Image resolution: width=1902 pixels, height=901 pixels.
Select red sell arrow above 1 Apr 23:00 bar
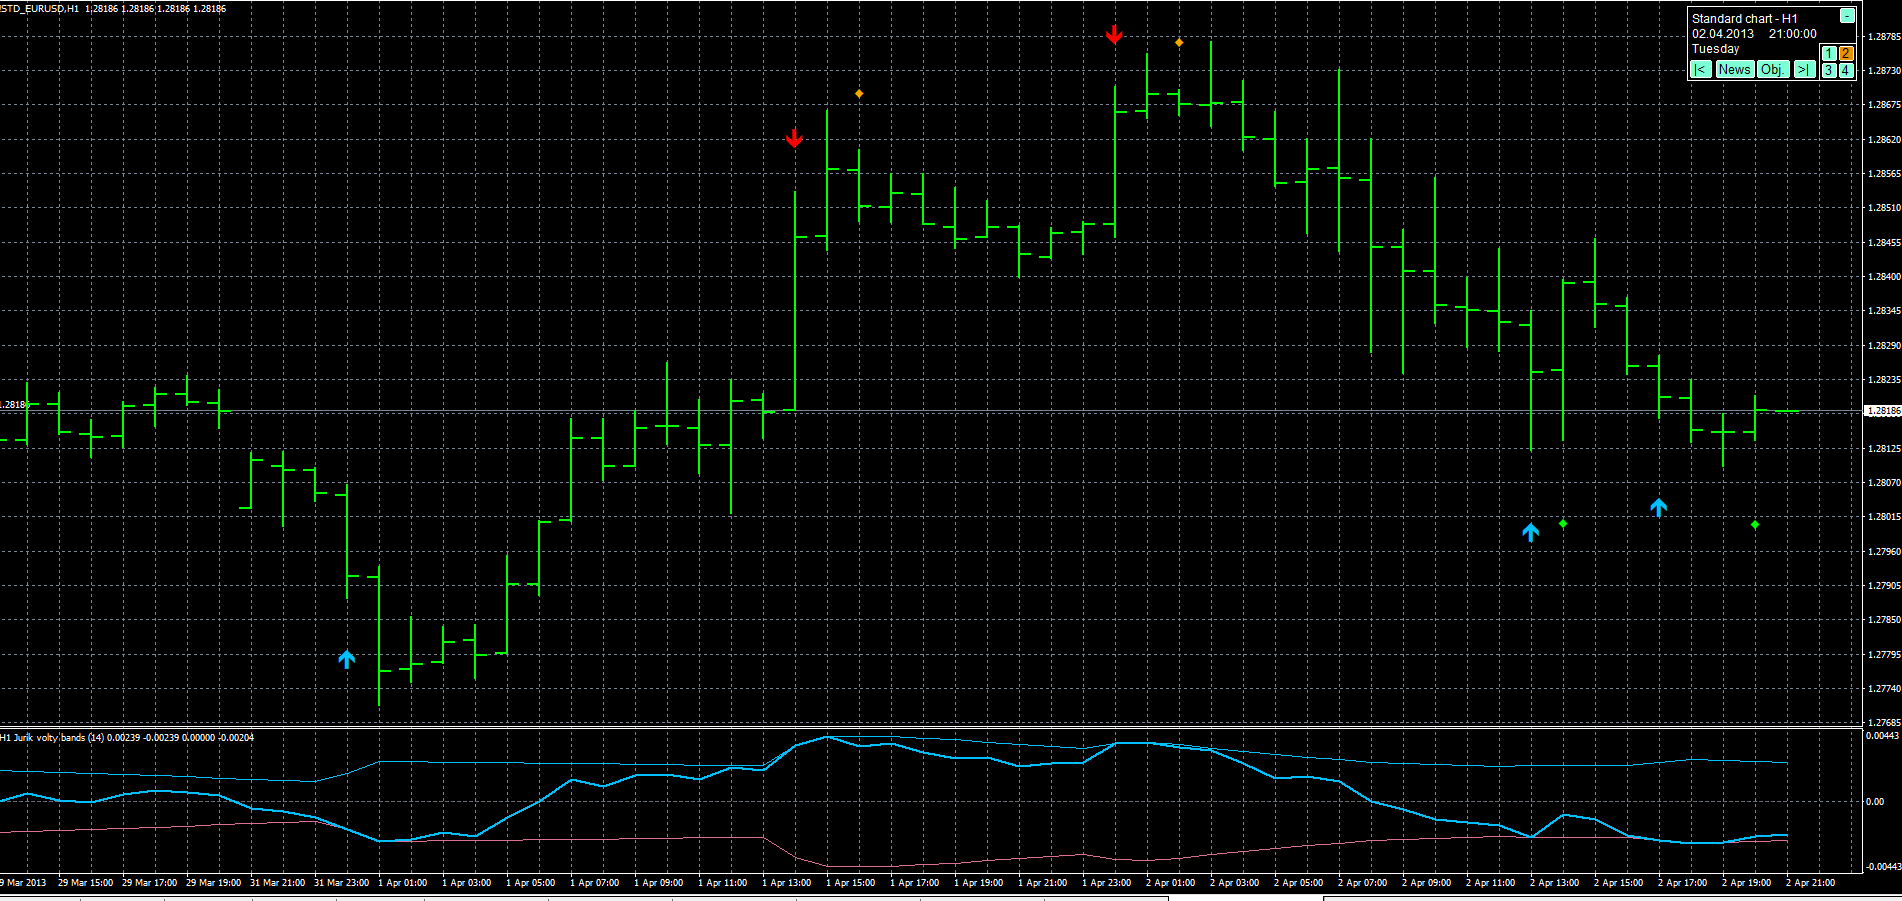click(x=1114, y=35)
